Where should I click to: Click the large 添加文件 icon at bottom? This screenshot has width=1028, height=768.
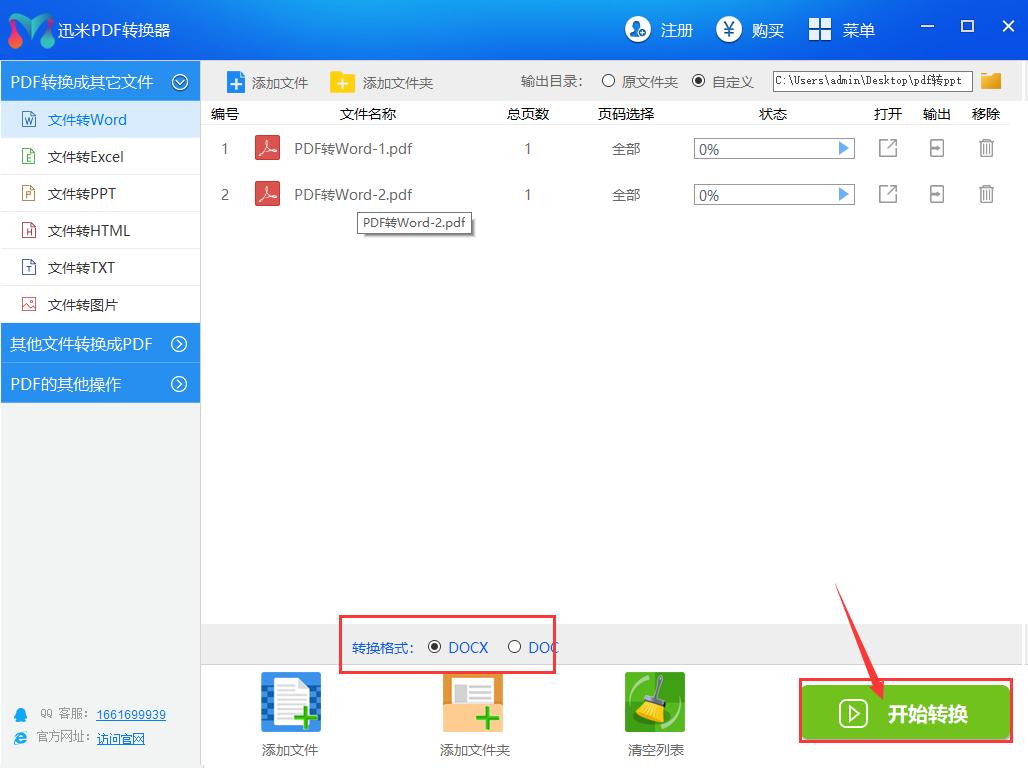[289, 701]
